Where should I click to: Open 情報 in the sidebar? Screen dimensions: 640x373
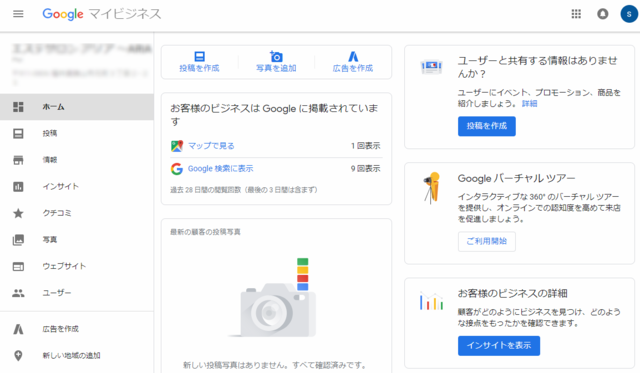coord(77,160)
